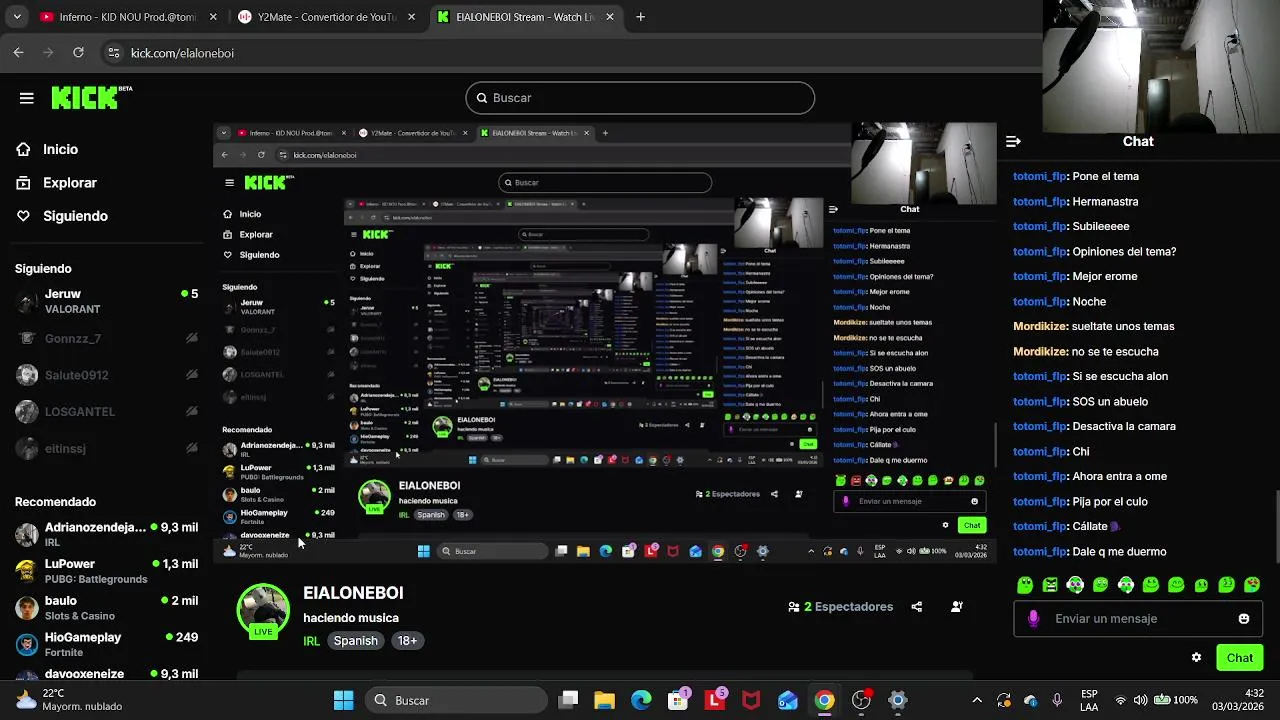Open the Windows Start menu
The image size is (1280, 720).
(x=343, y=700)
